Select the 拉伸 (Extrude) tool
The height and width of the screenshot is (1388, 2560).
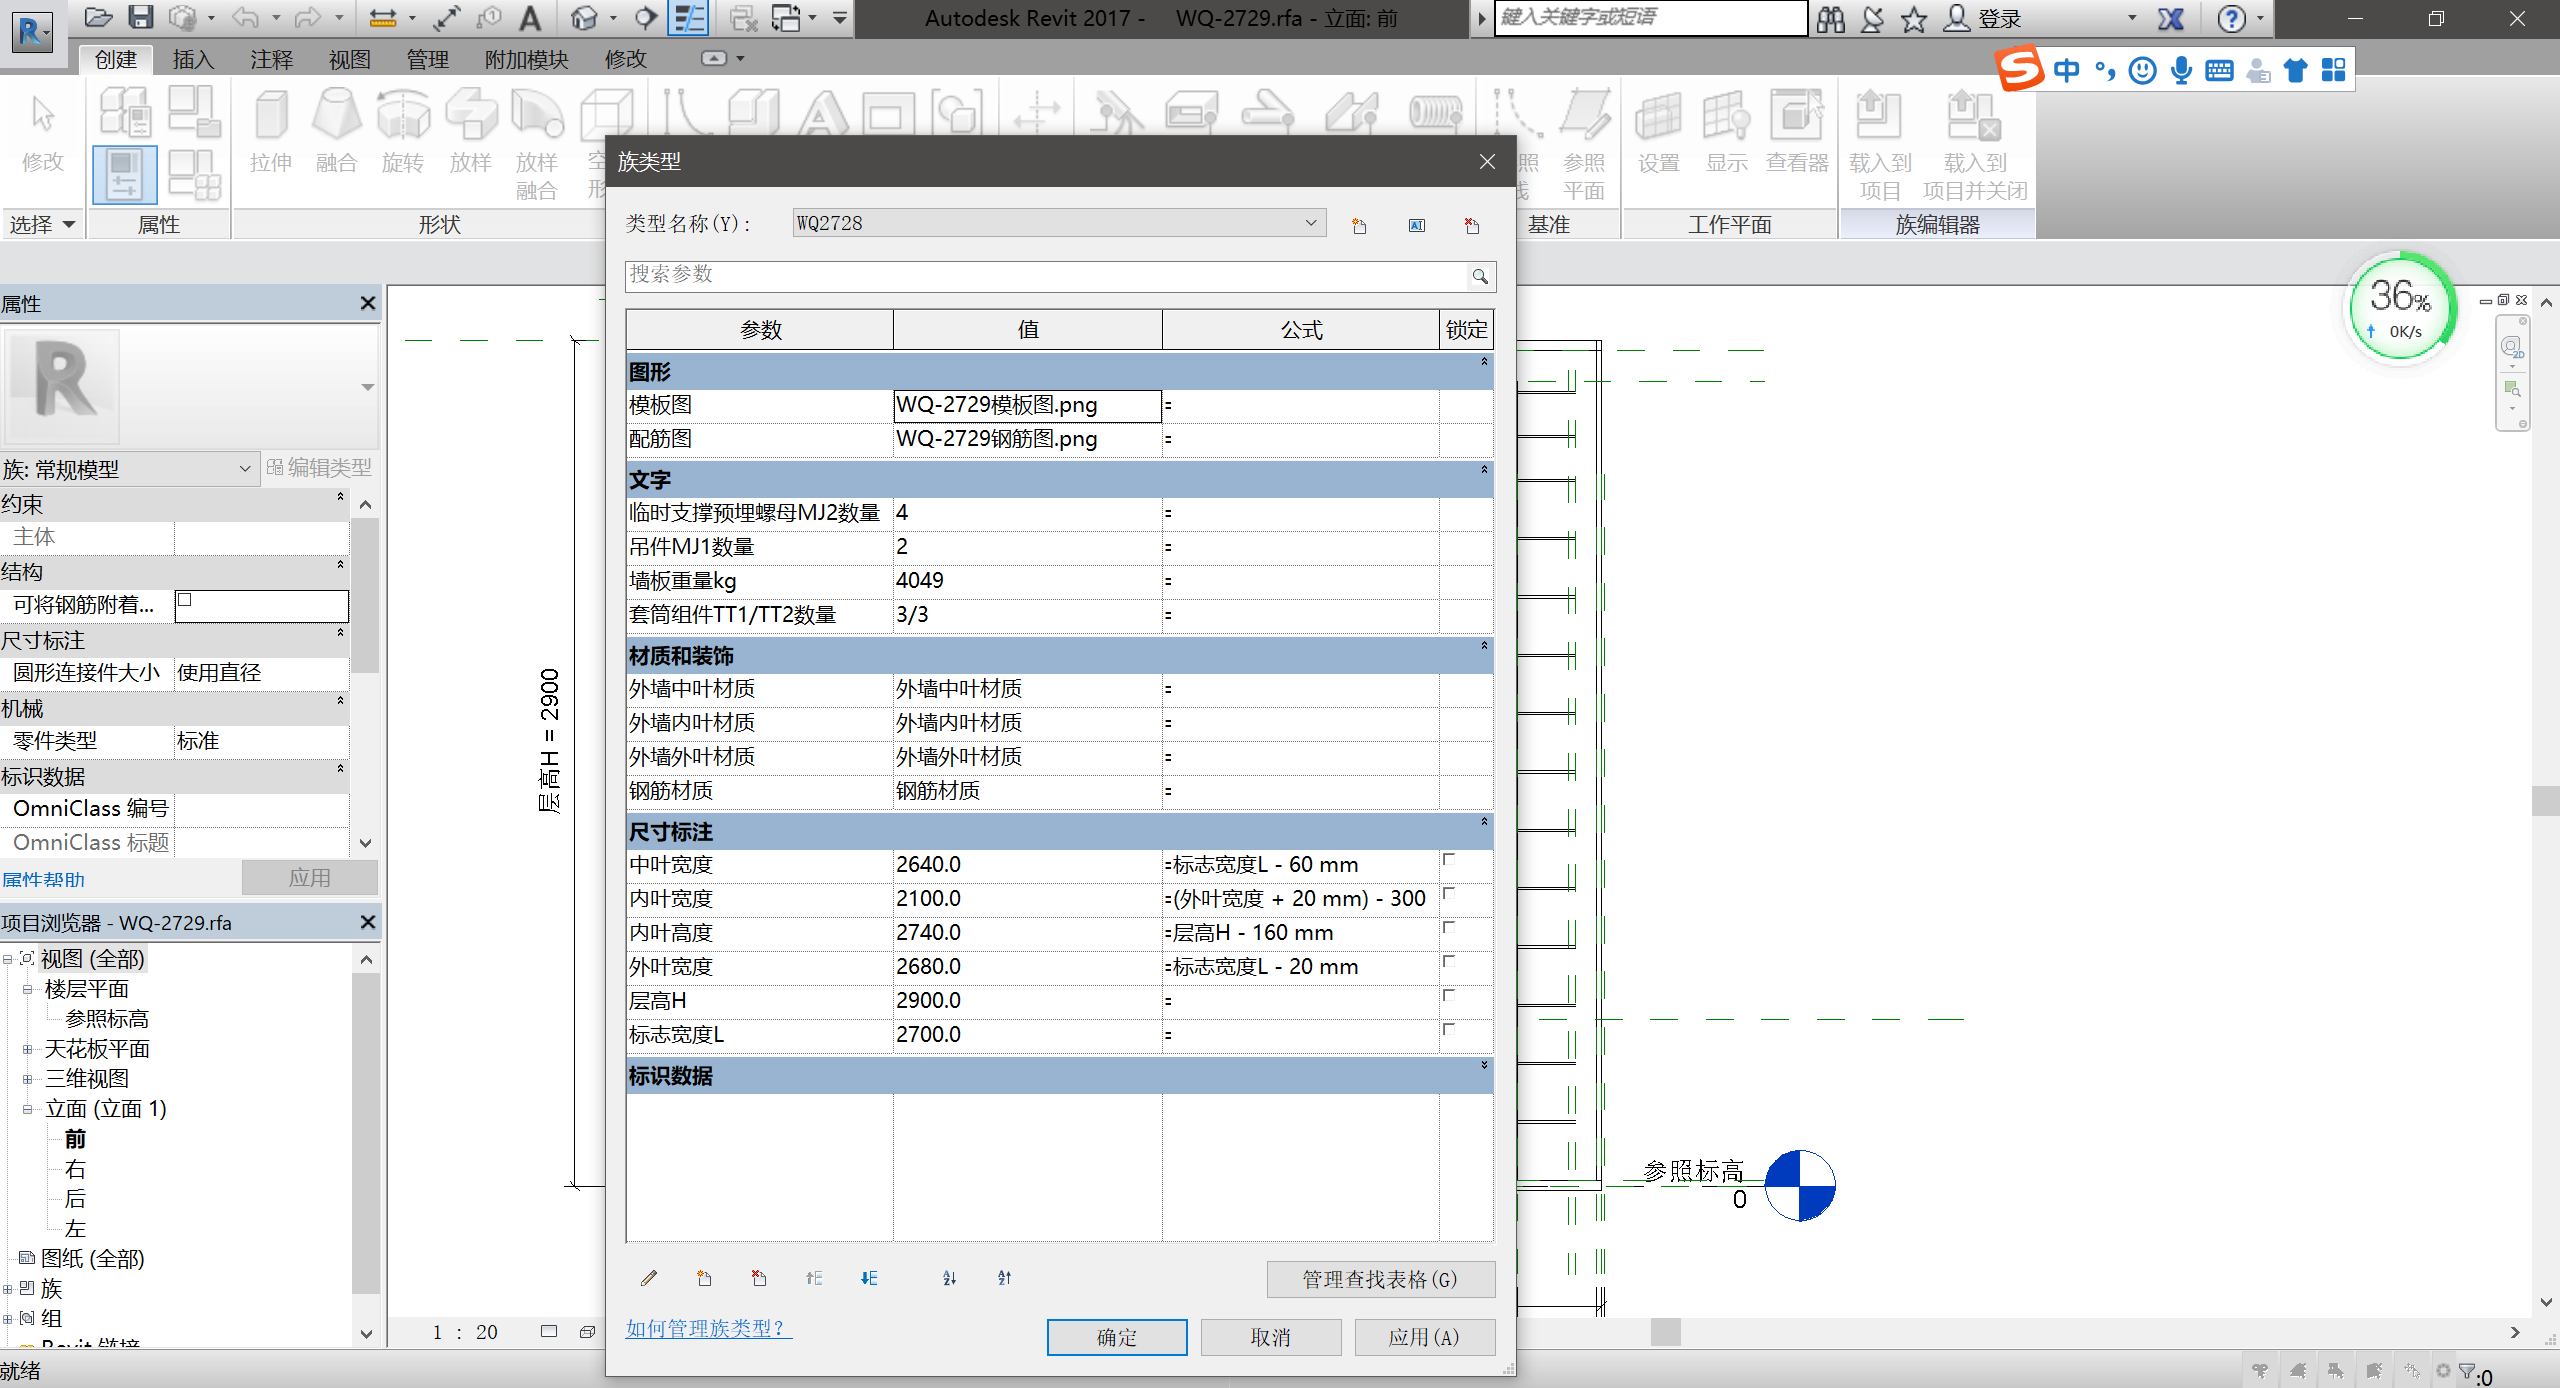(270, 135)
